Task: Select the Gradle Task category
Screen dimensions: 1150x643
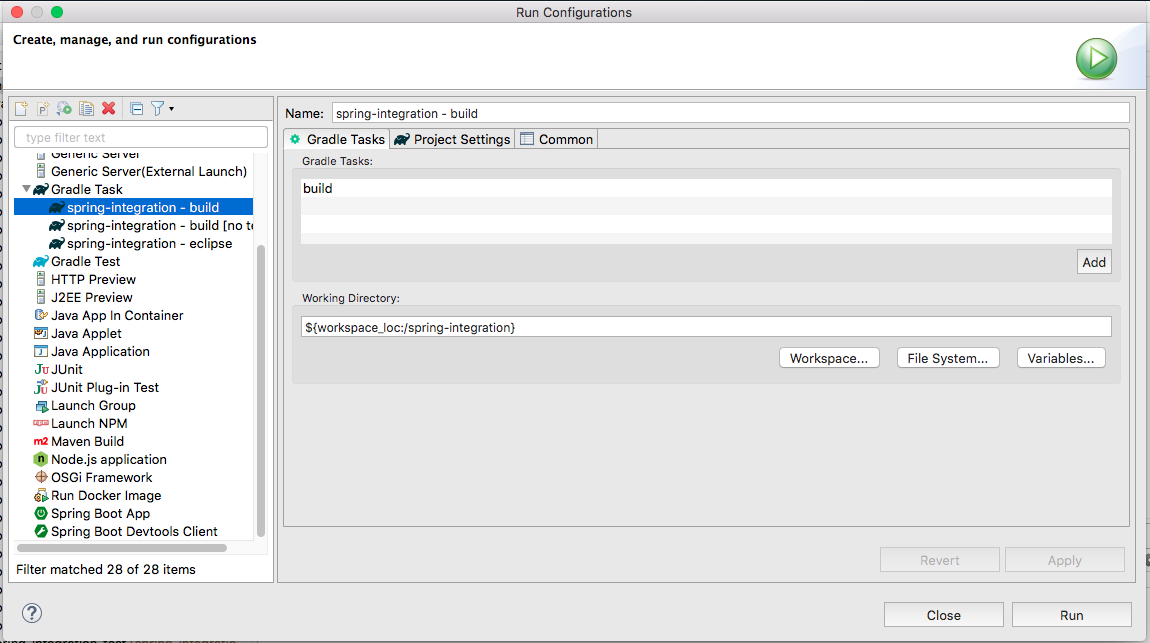Action: pos(87,189)
